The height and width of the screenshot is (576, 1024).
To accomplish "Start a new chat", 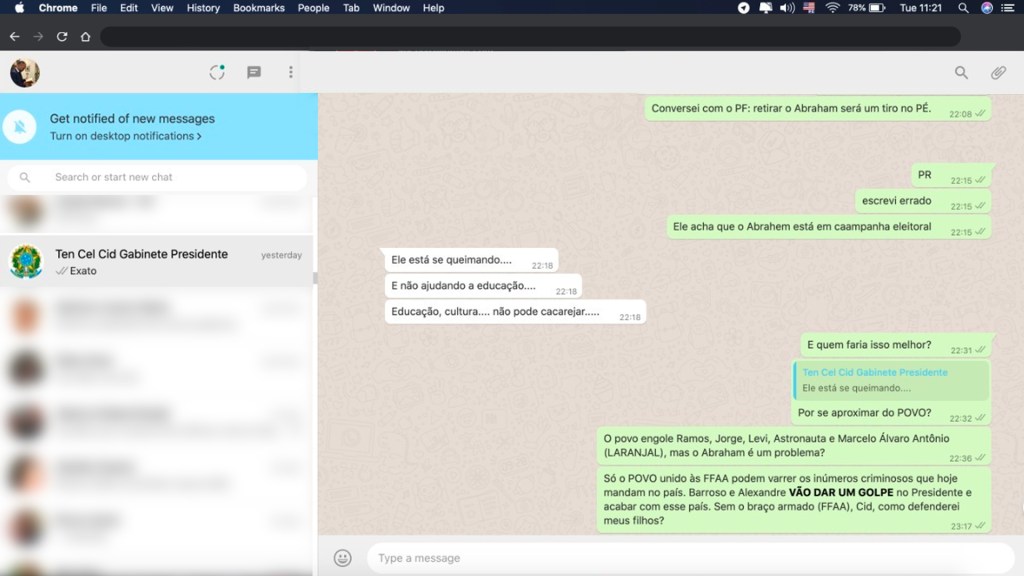I will [x=253, y=72].
